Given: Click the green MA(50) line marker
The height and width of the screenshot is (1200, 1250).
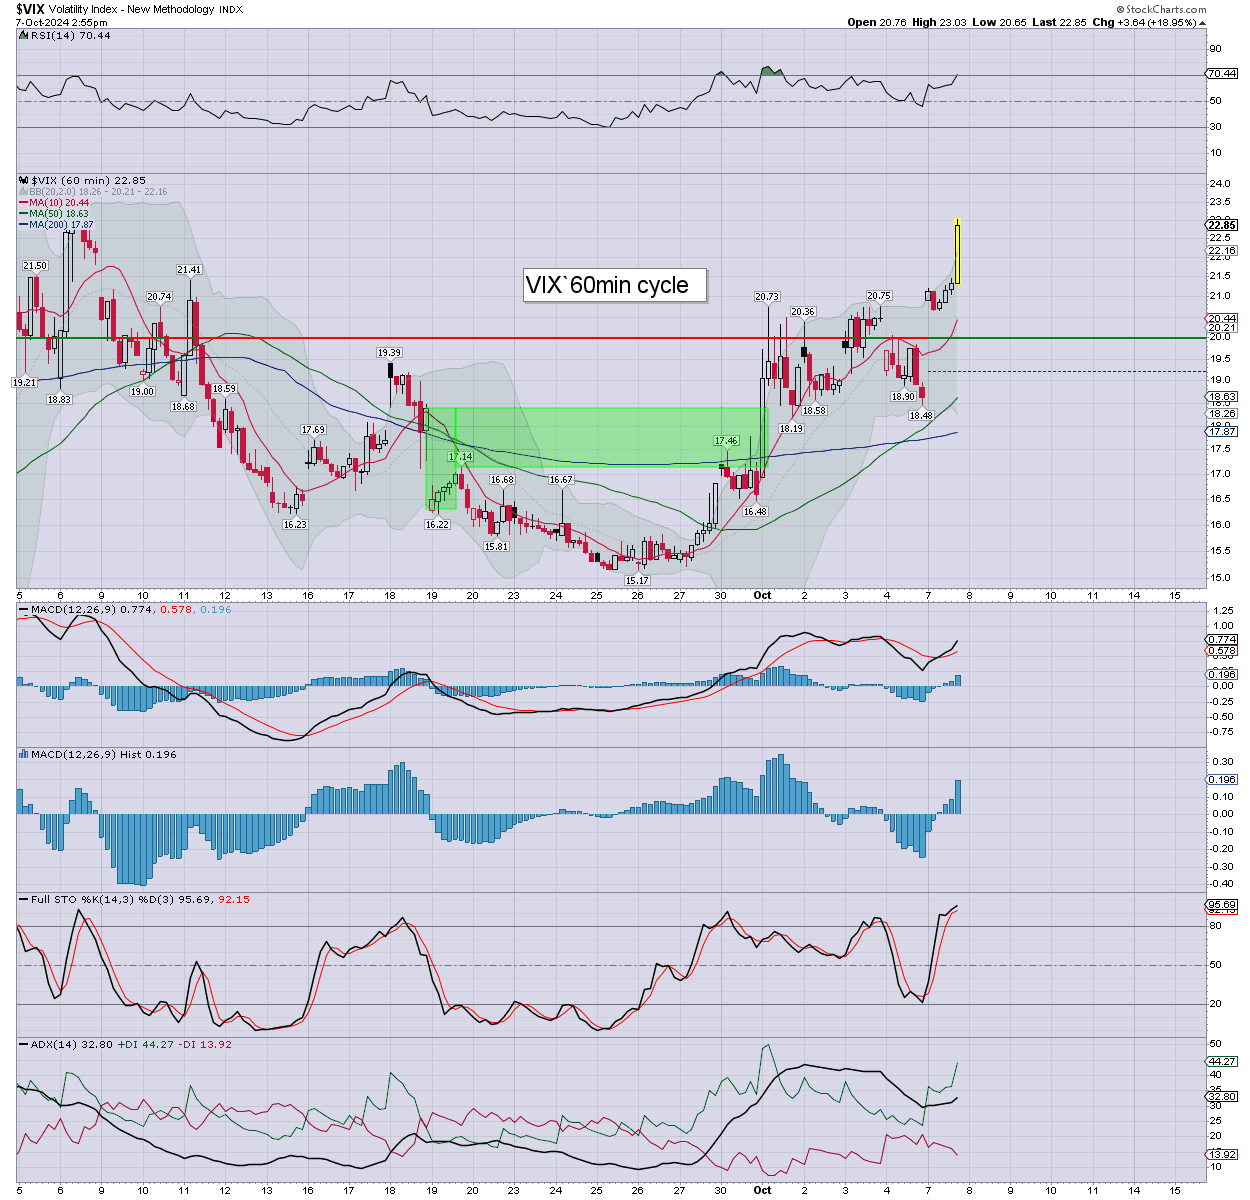Looking at the screenshot, I should 23,214.
